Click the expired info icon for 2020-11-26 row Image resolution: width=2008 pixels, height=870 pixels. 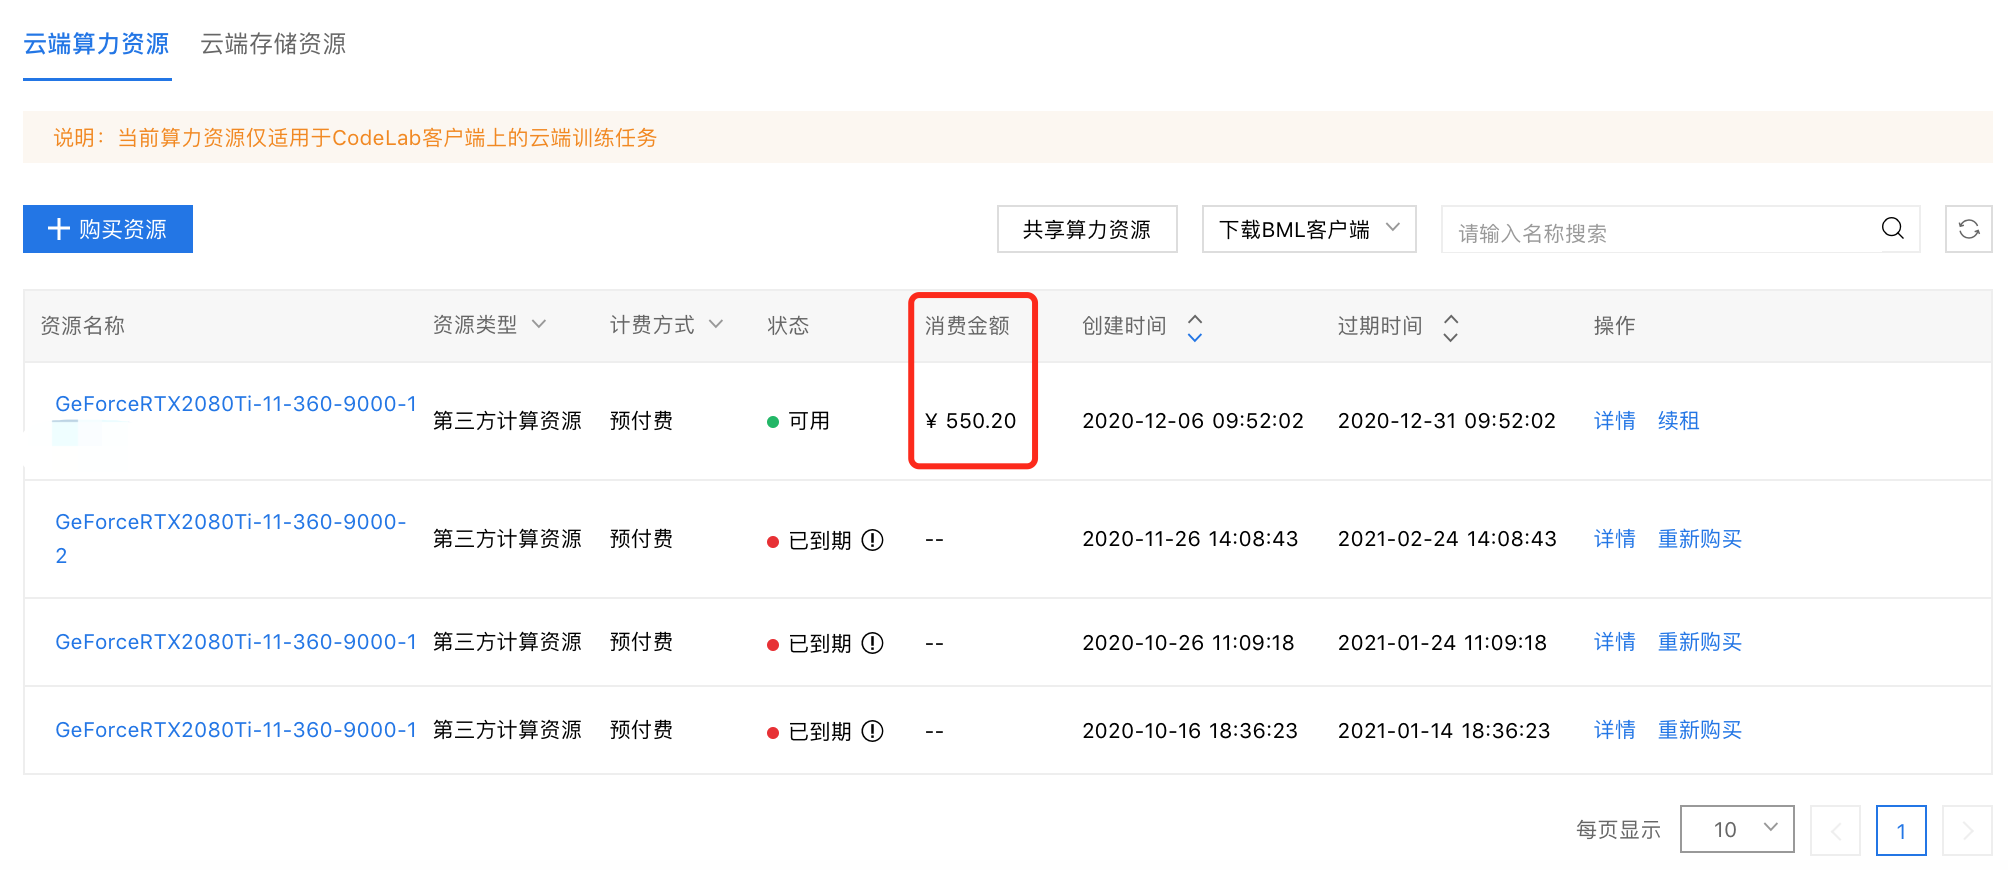(x=873, y=540)
